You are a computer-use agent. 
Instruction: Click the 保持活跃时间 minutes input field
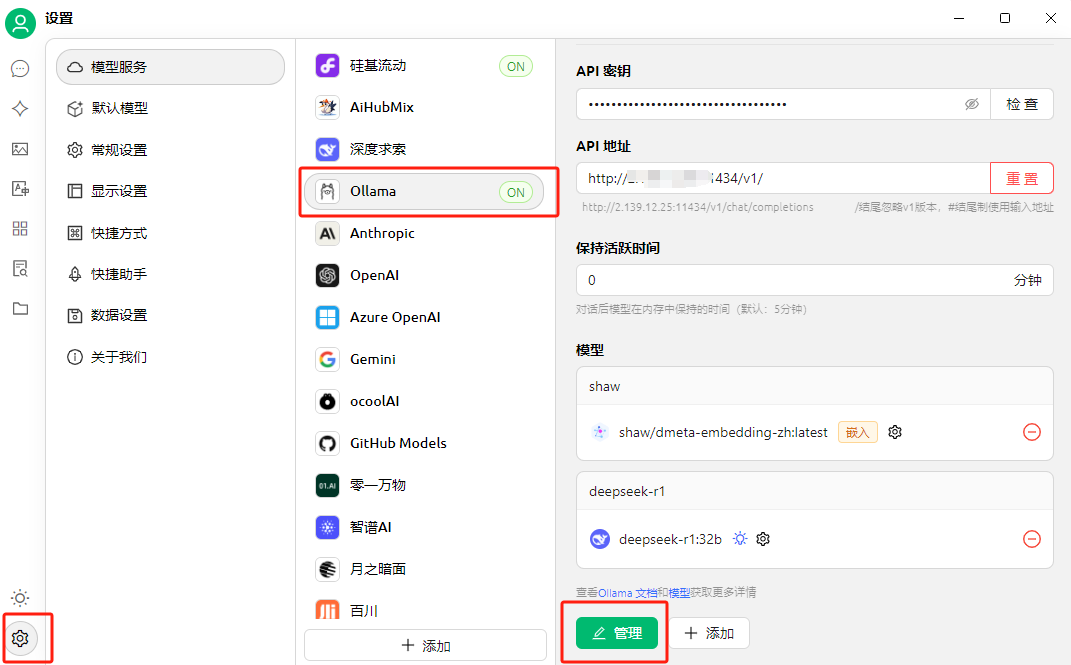click(x=814, y=280)
